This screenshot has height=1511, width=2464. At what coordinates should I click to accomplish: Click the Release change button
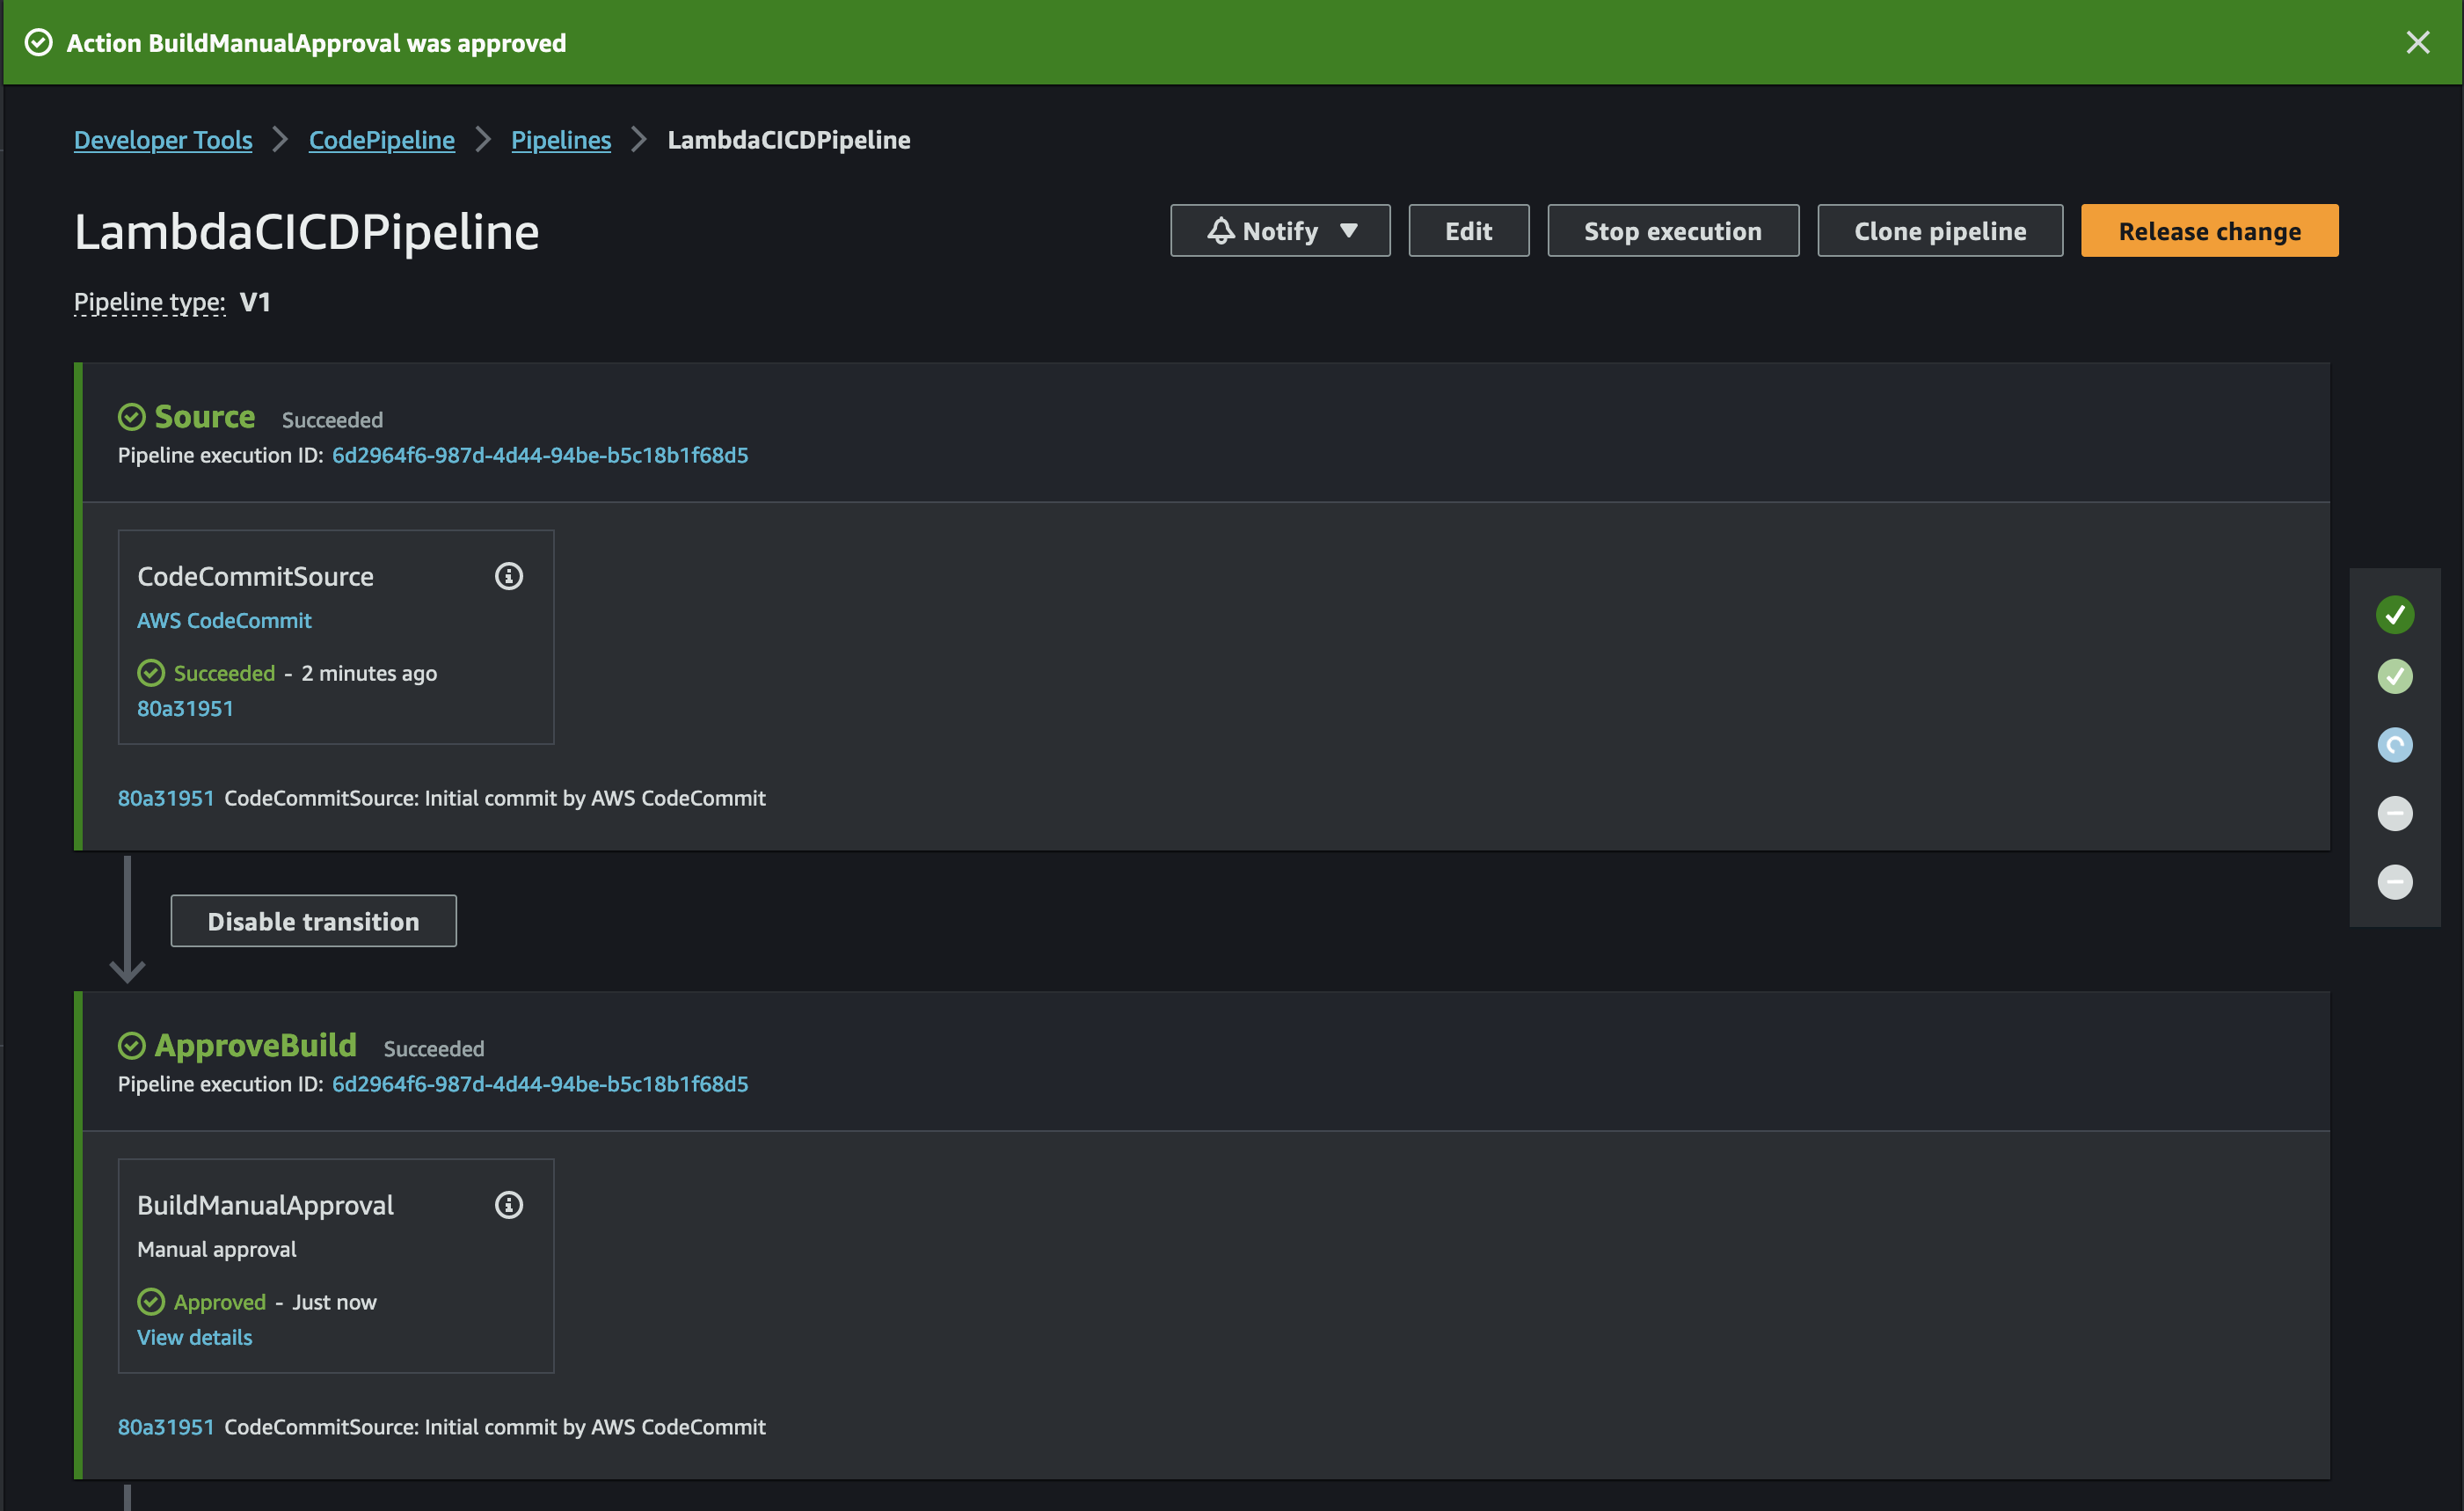pyautogui.click(x=2209, y=231)
